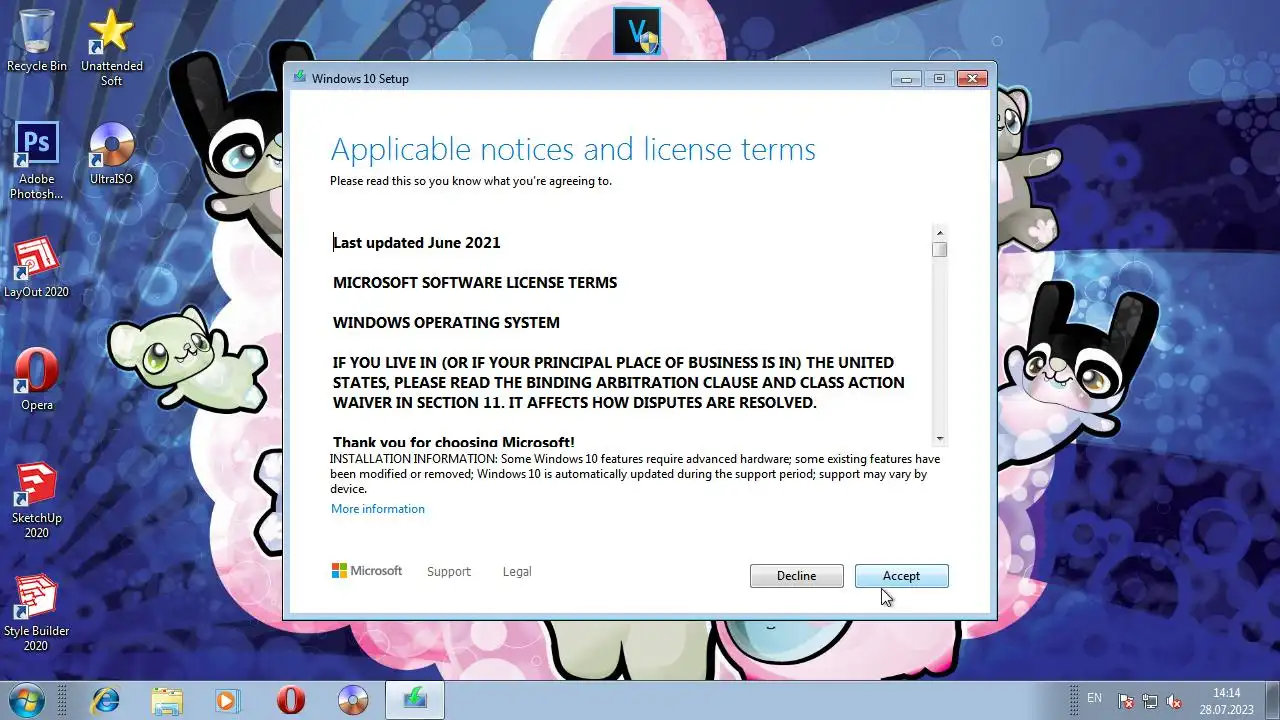Viewport: 1280px width, 720px height.
Task: Accept the license terms
Action: tap(901, 576)
